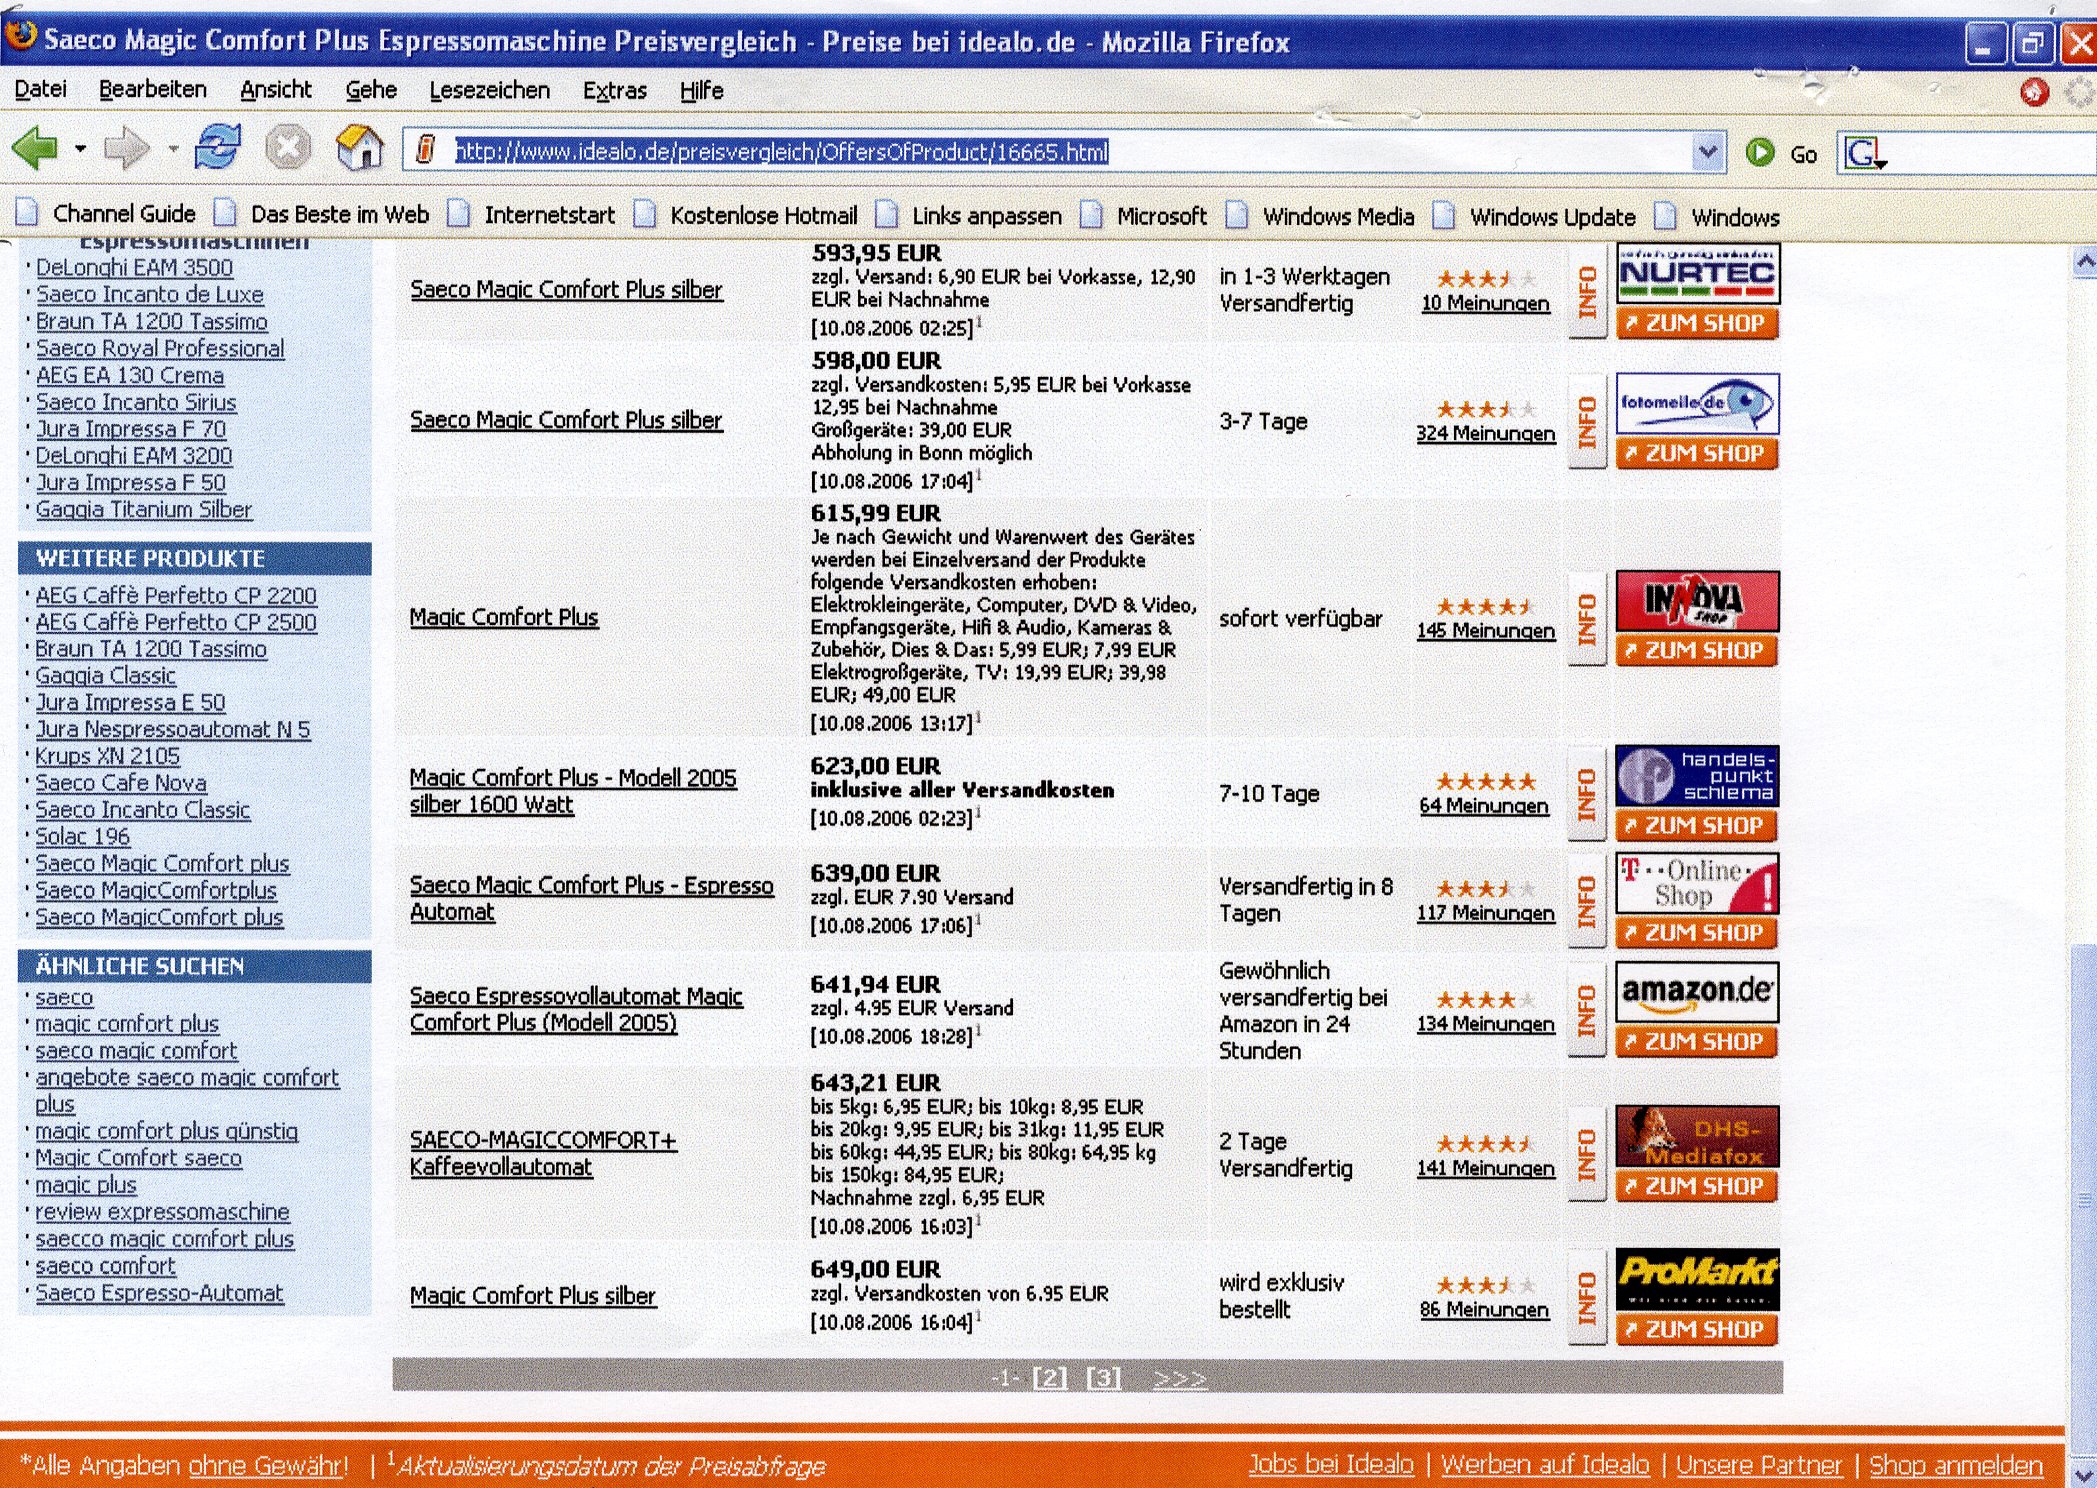Open the 145 Meinungen reviews link
2097x1488 pixels.
1486,630
